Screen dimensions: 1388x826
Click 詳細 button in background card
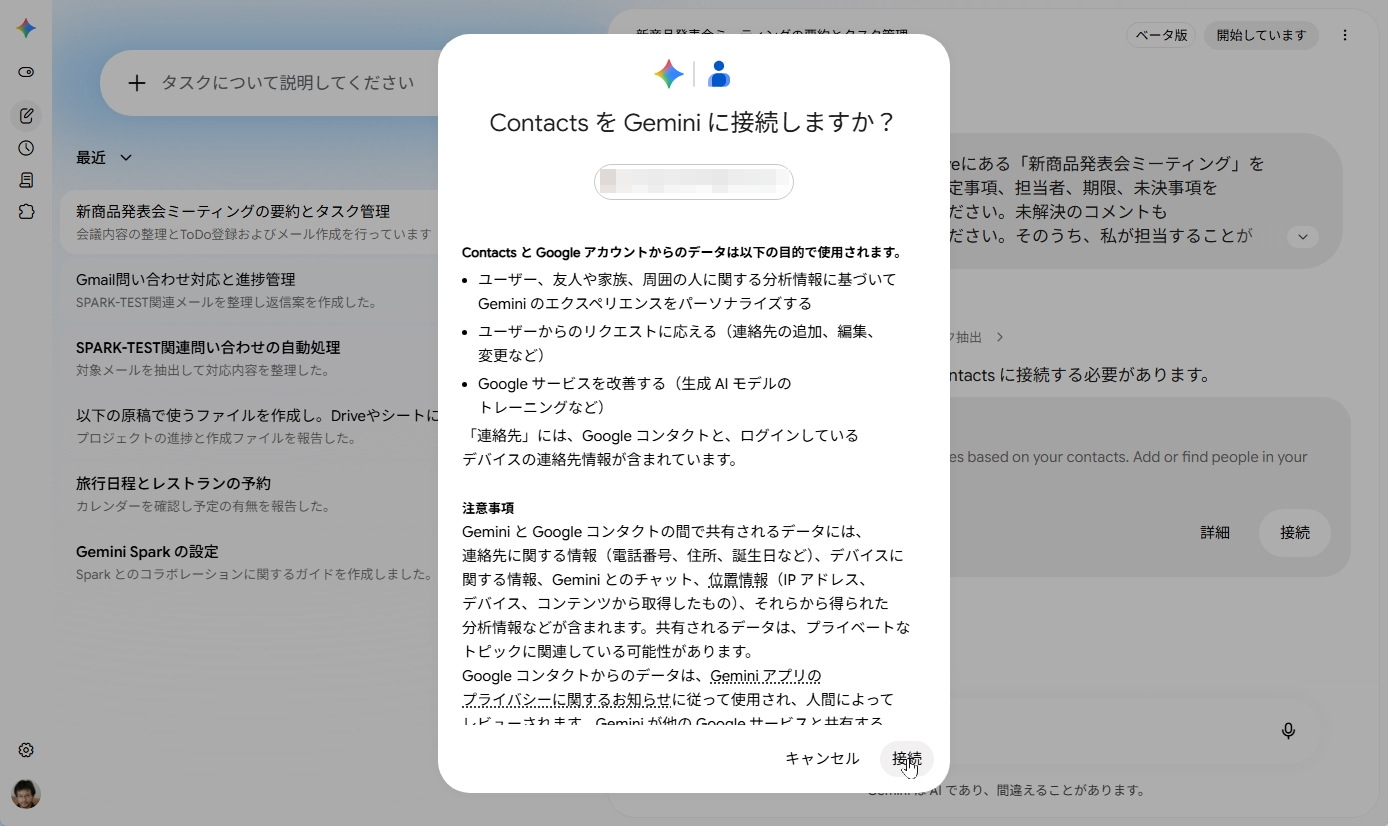pyautogui.click(x=1215, y=533)
